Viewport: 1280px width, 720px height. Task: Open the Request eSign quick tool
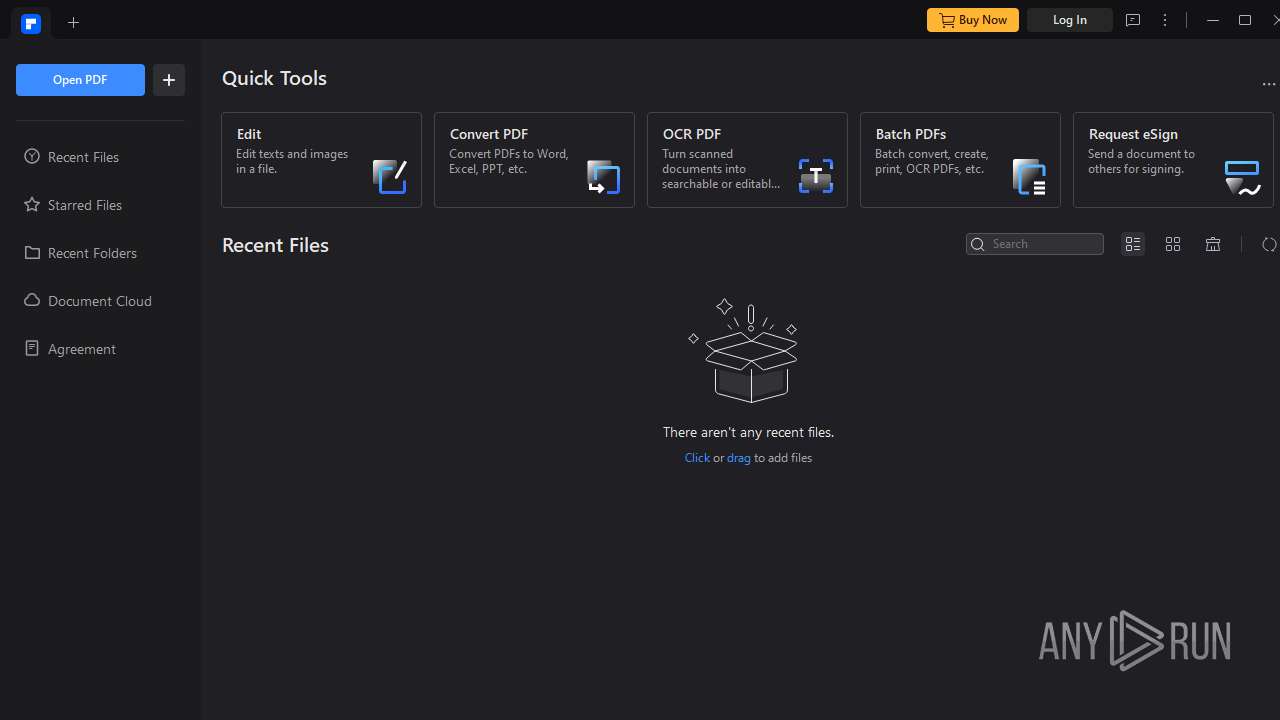coord(1173,160)
